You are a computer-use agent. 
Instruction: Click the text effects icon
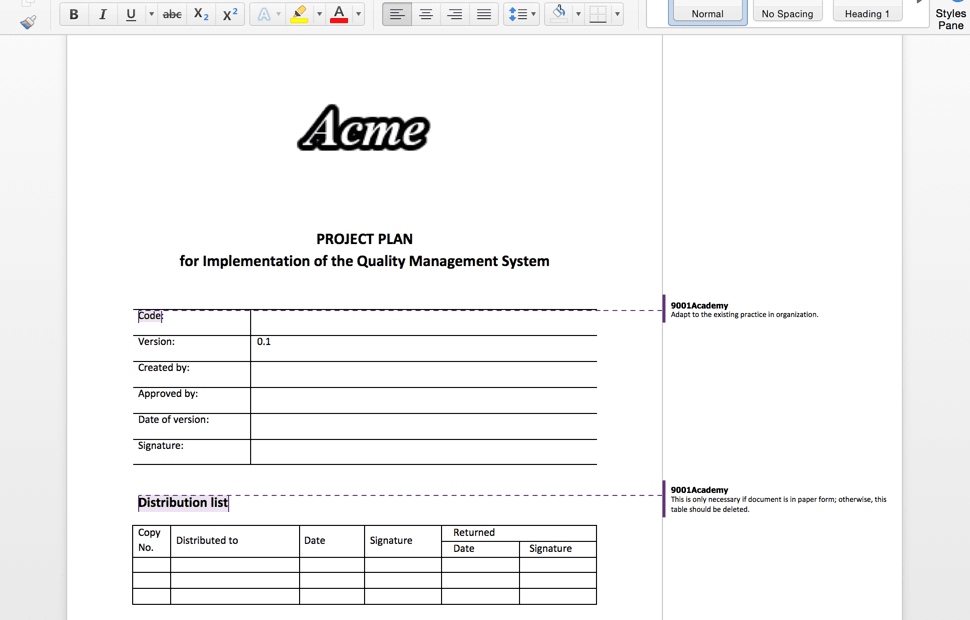point(264,14)
